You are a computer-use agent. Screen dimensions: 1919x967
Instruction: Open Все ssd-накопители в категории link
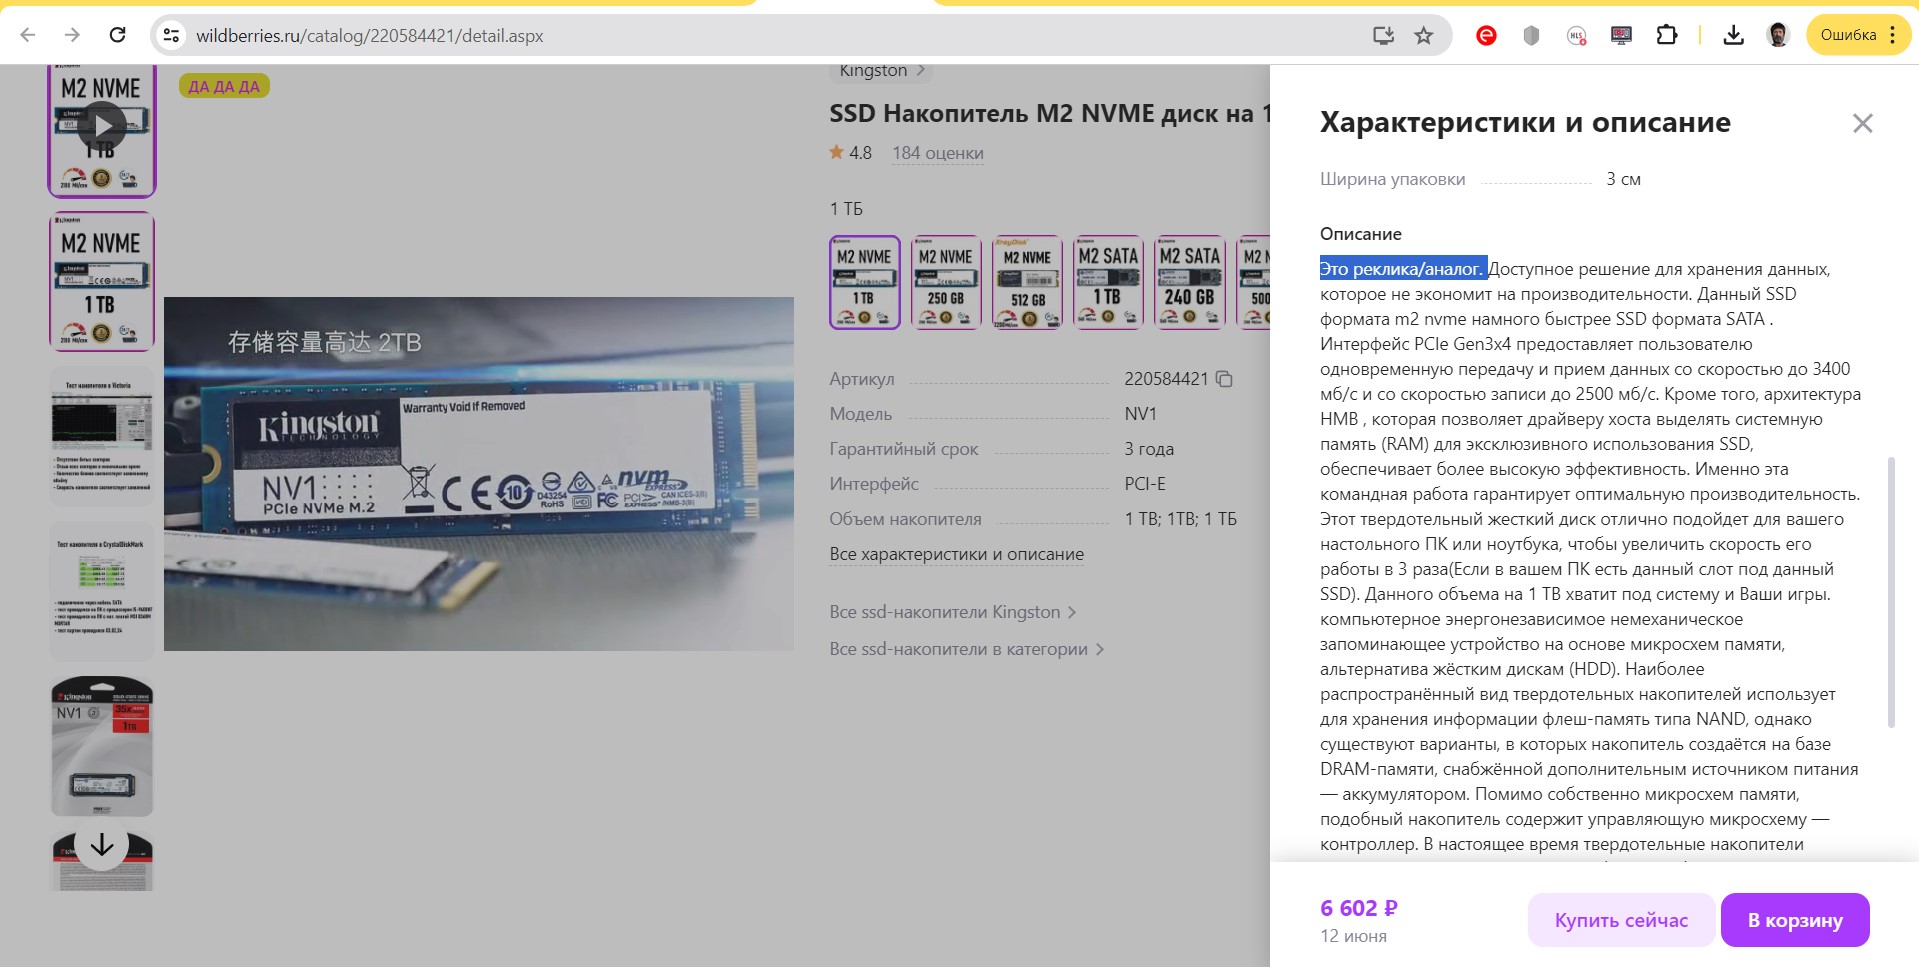click(967, 649)
